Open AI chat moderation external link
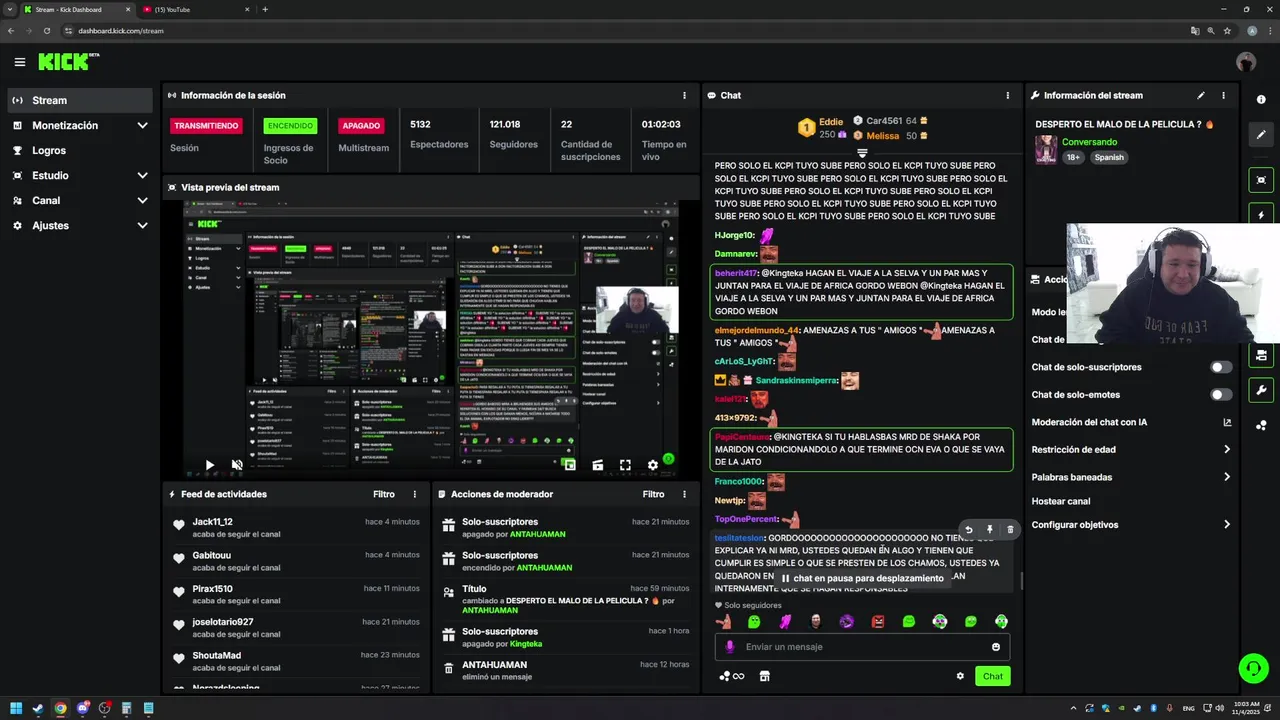The image size is (1280, 720). coord(1227,422)
